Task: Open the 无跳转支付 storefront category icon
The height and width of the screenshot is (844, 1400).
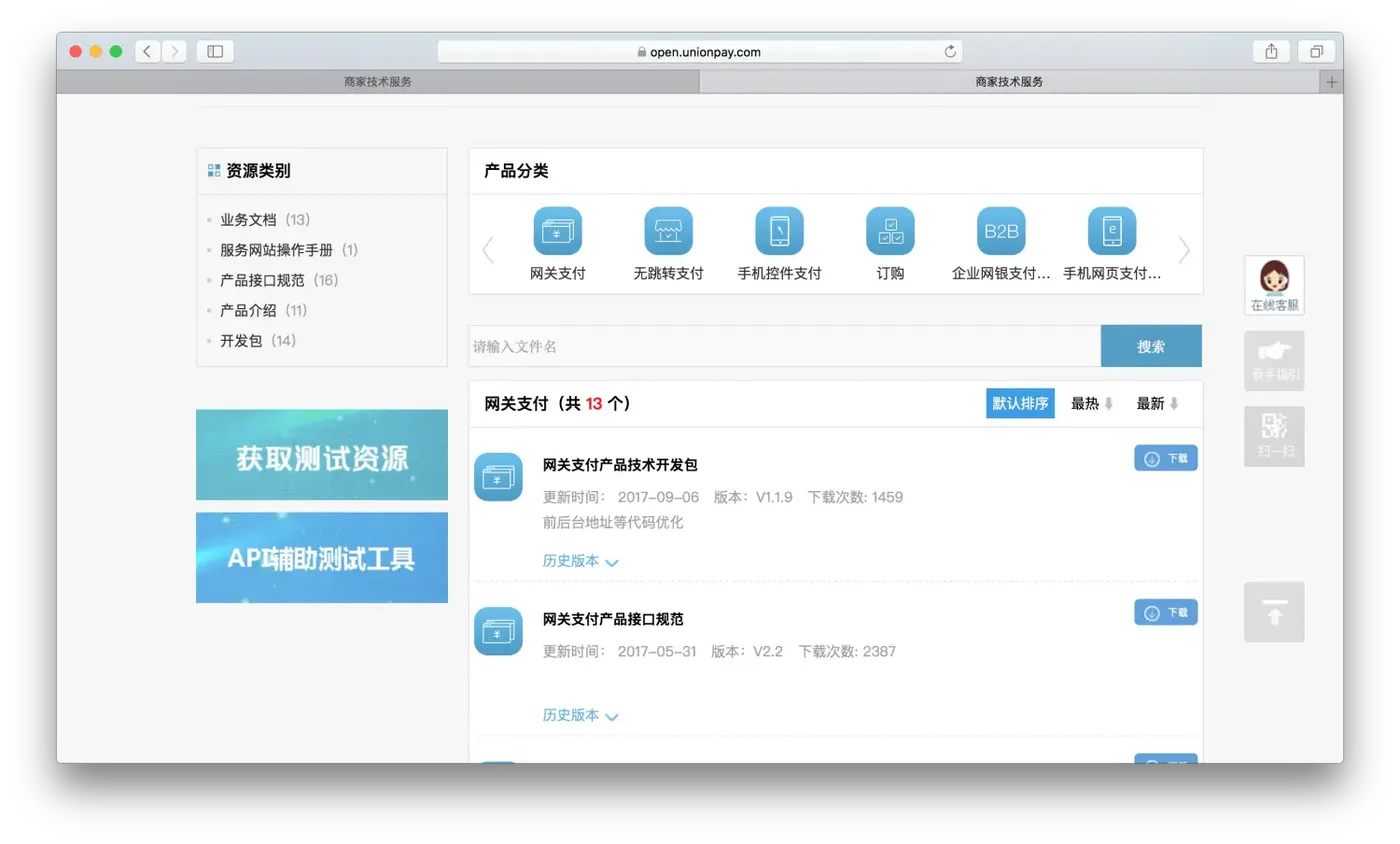Action: pyautogui.click(x=668, y=230)
